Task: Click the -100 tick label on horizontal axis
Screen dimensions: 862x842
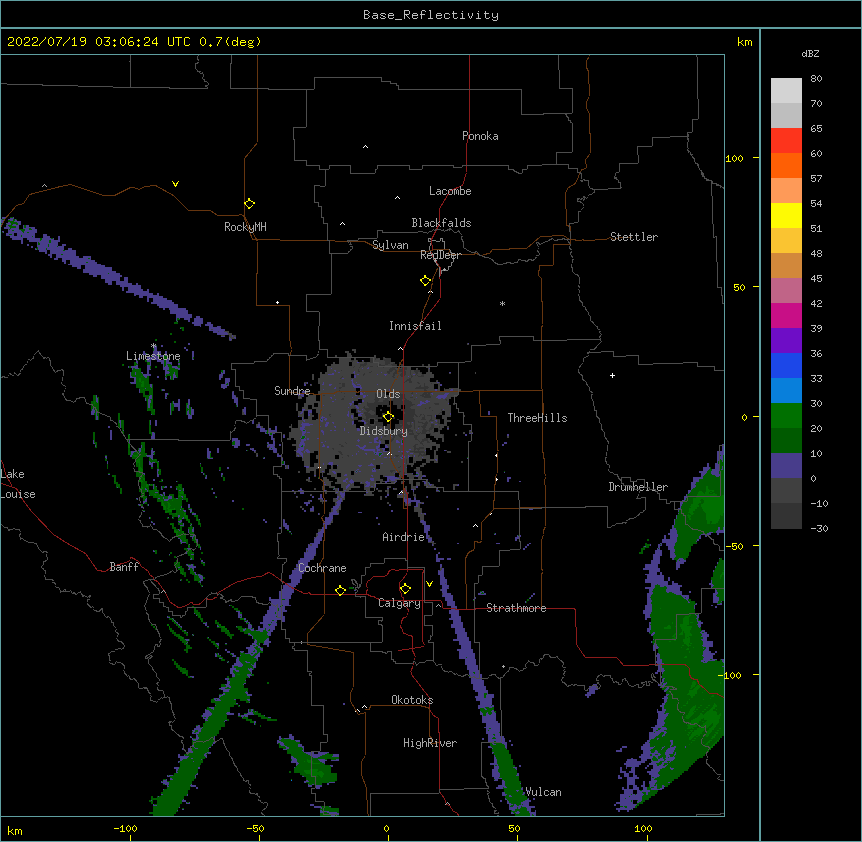Action: tap(125, 828)
